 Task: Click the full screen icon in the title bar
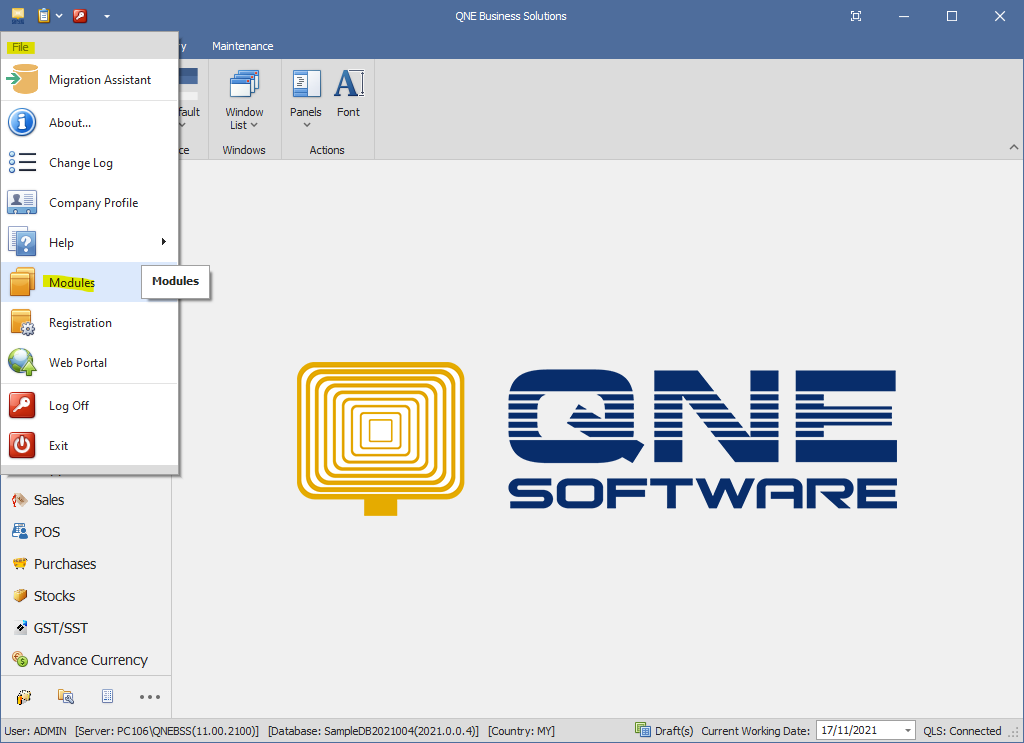pyautogui.click(x=856, y=16)
